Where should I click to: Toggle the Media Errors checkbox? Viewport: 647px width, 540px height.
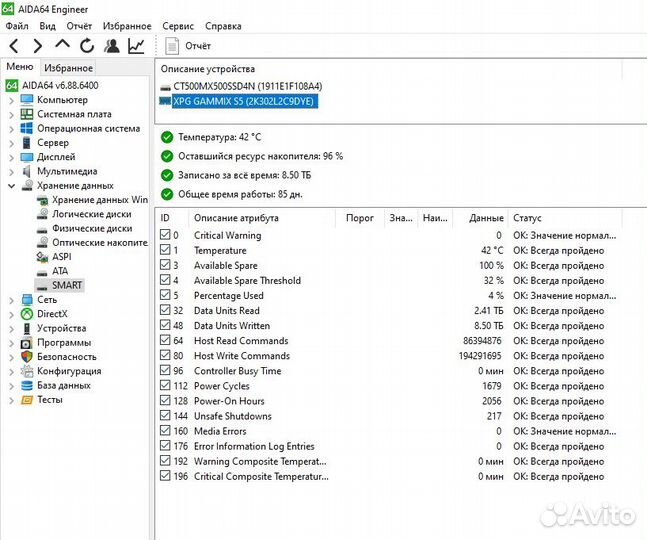point(165,431)
